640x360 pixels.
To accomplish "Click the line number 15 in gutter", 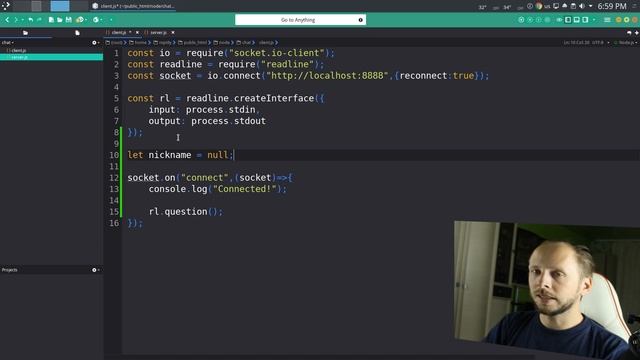I will tap(114, 212).
